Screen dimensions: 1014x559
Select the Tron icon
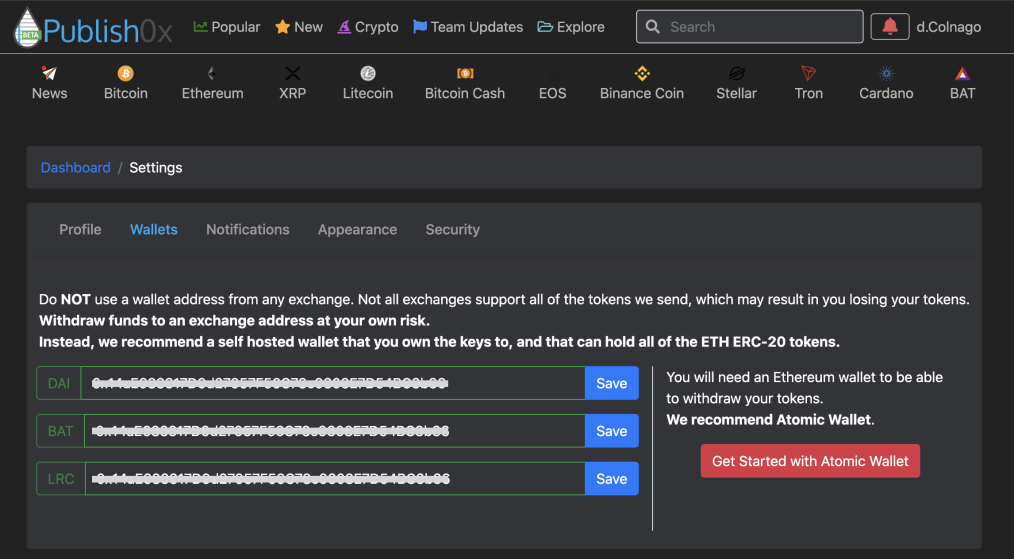pyautogui.click(x=808, y=73)
